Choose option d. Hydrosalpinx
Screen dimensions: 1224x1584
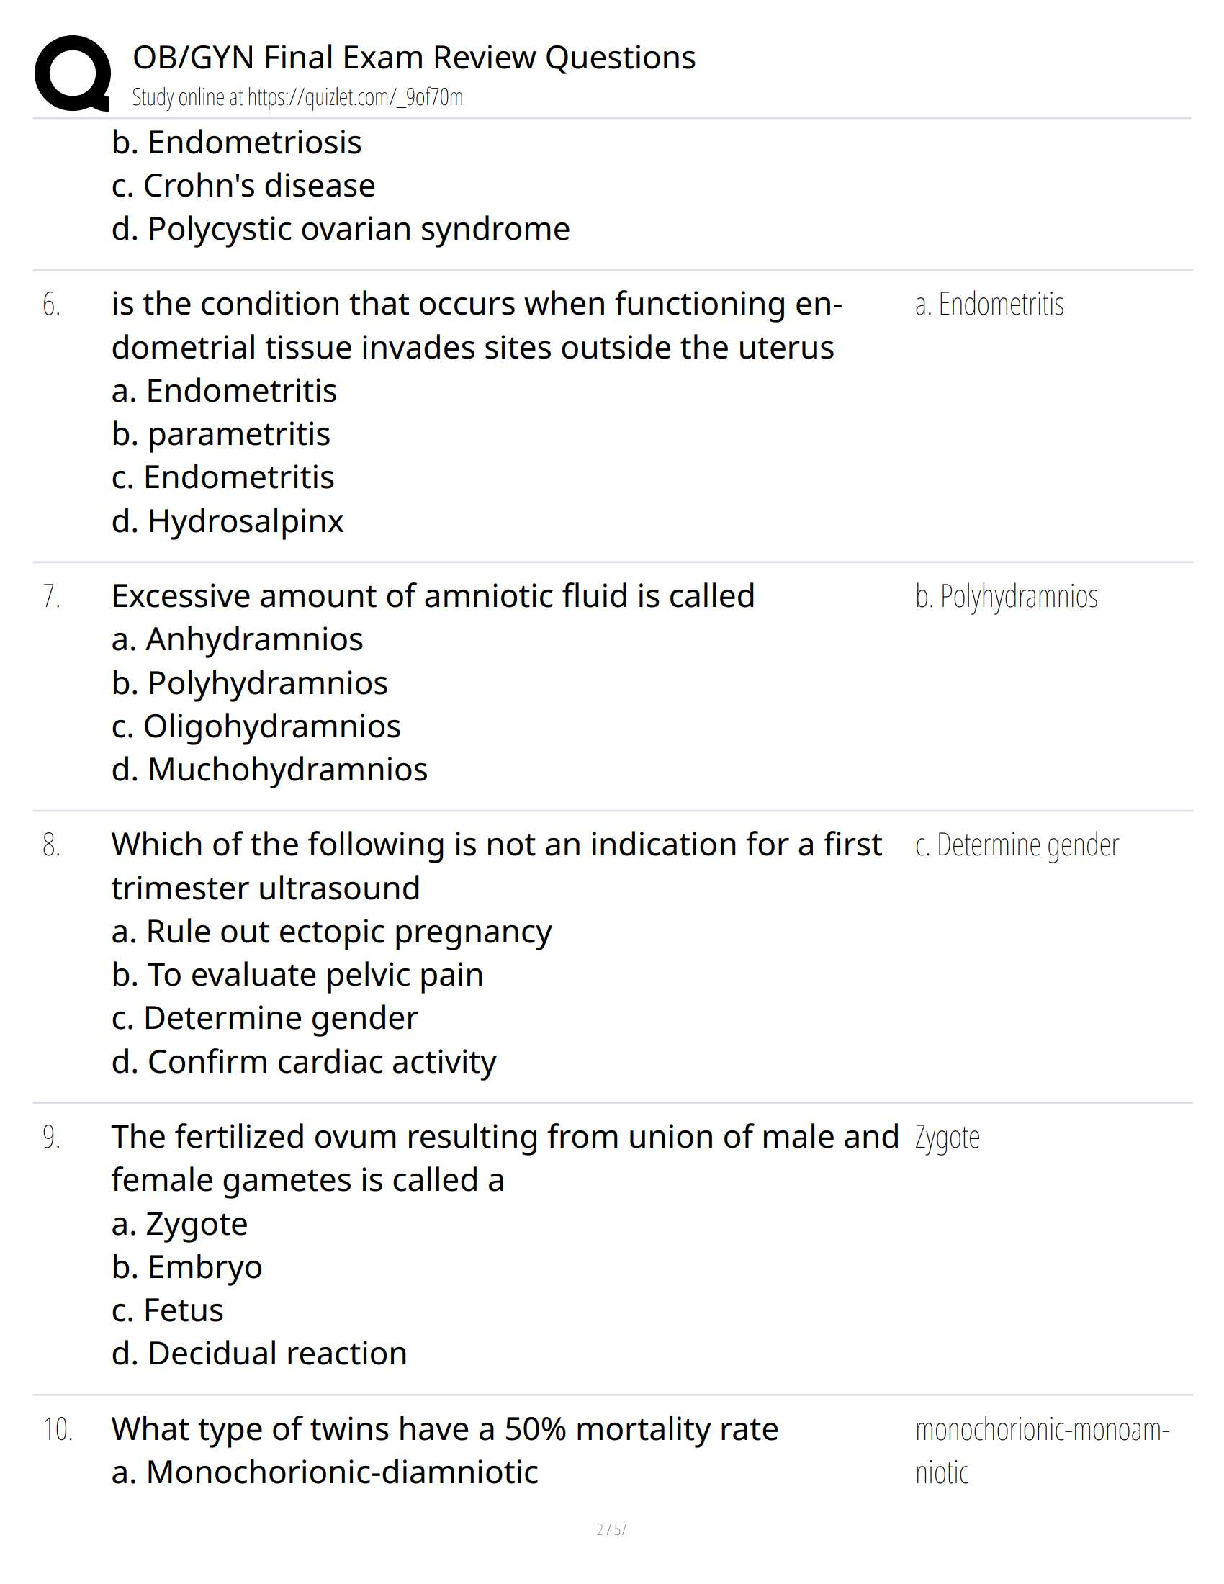(228, 521)
